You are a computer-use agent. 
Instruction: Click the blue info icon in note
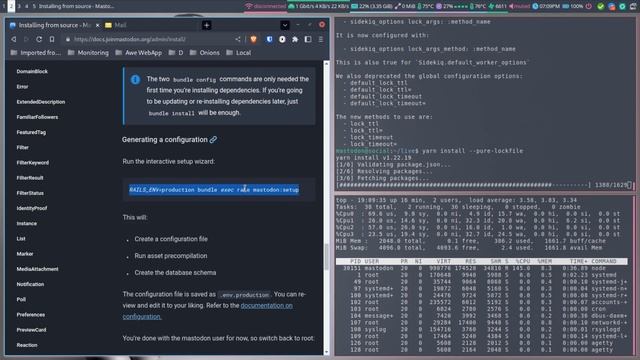click(136, 80)
